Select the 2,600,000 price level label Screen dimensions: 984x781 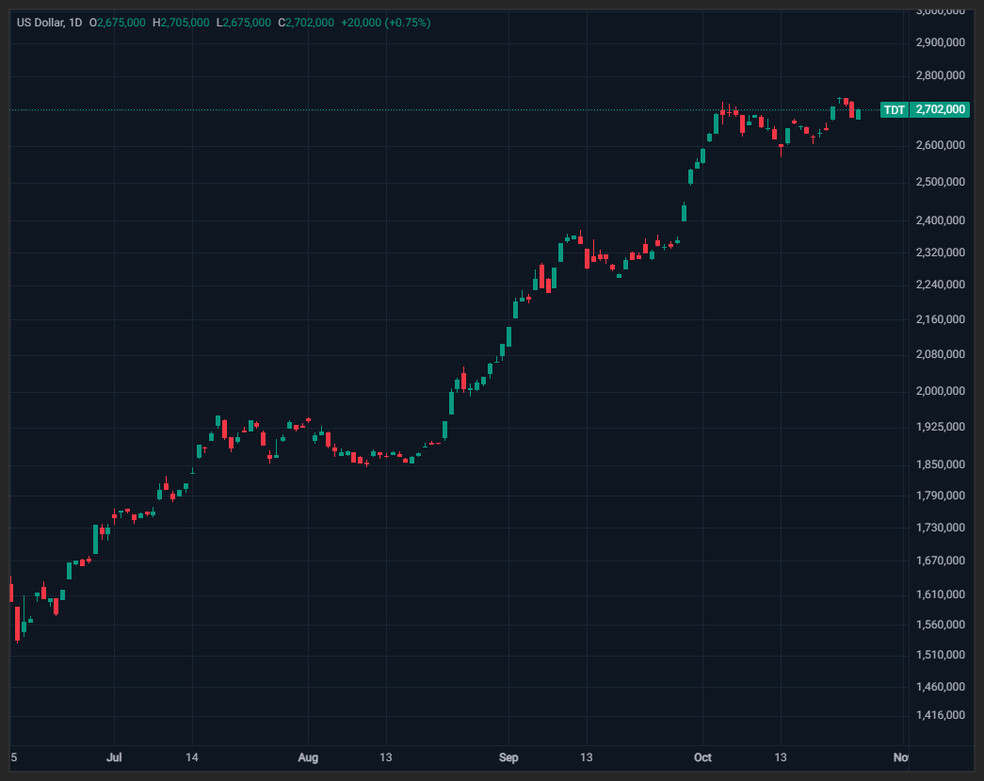click(940, 145)
